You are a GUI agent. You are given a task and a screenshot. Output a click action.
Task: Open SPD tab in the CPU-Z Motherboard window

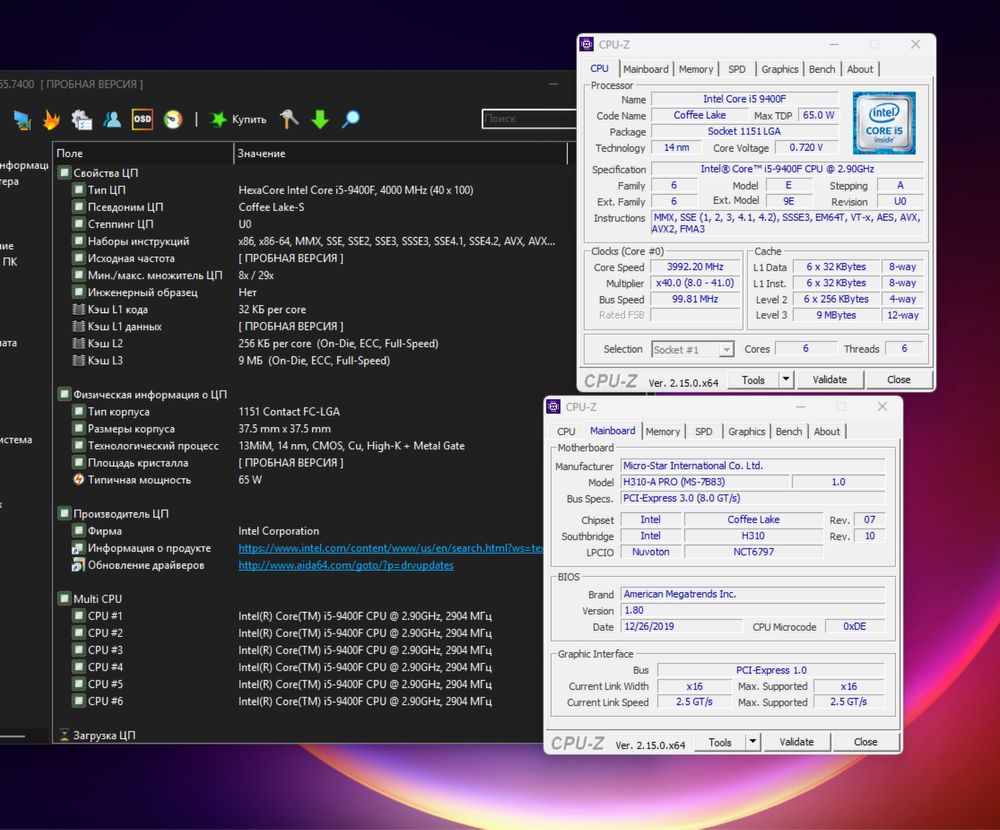[703, 431]
